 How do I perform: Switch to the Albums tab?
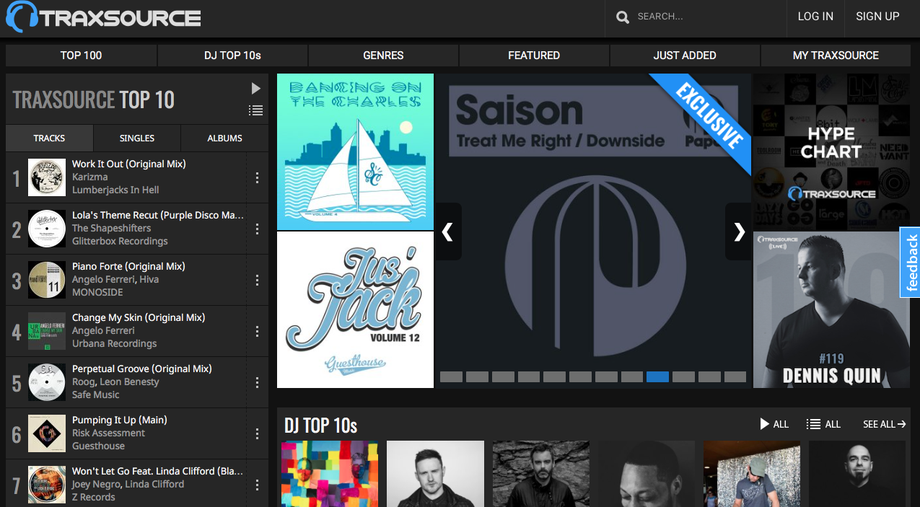tap(225, 138)
